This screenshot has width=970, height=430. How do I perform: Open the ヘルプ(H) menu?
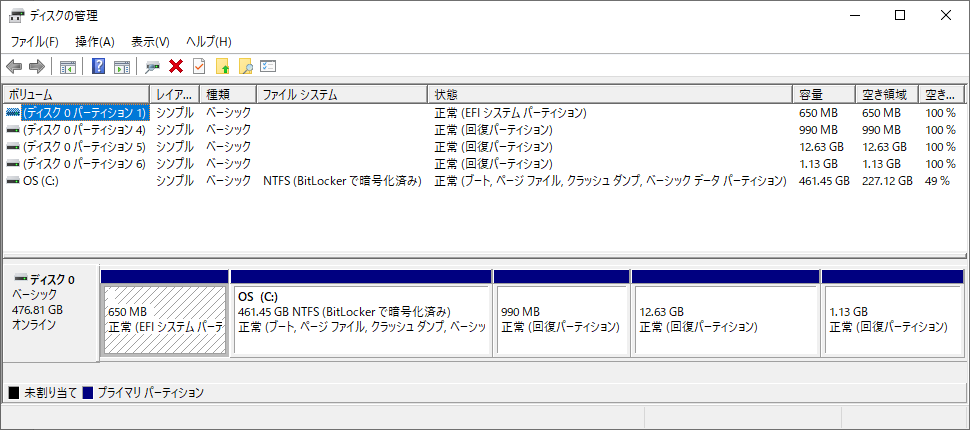pos(208,42)
